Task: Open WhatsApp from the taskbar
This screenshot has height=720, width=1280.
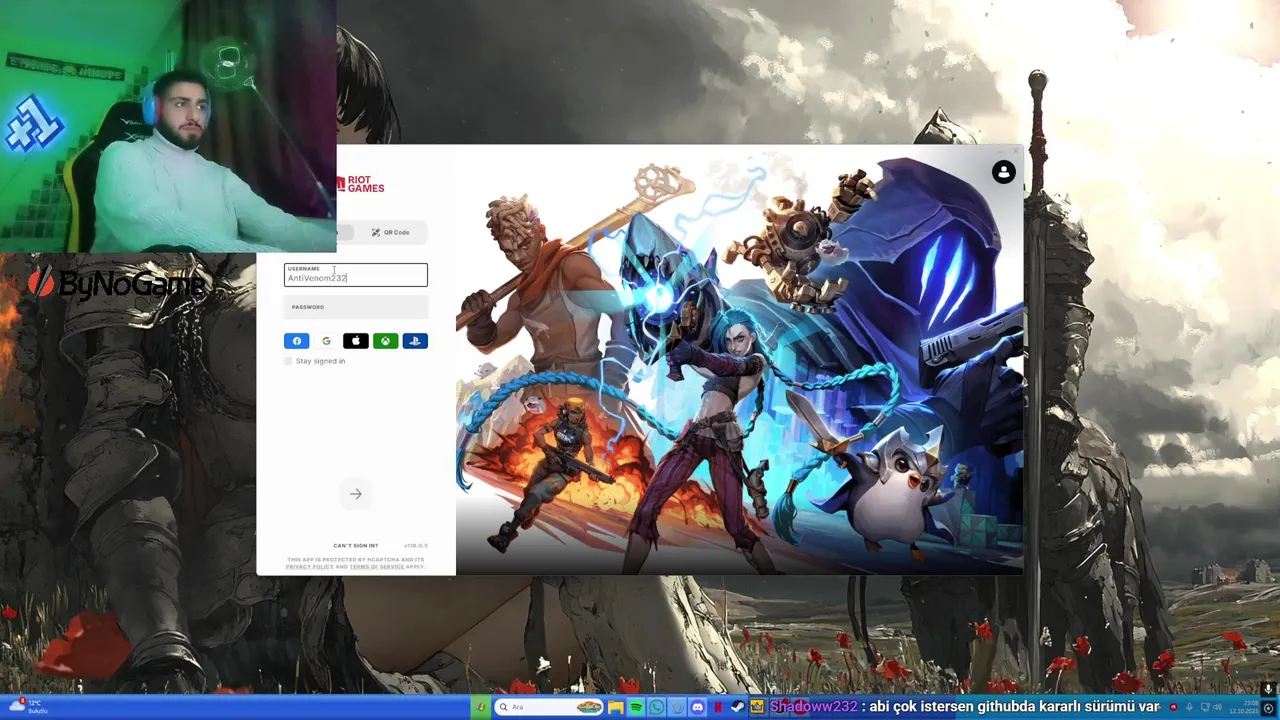Action: pos(656,707)
